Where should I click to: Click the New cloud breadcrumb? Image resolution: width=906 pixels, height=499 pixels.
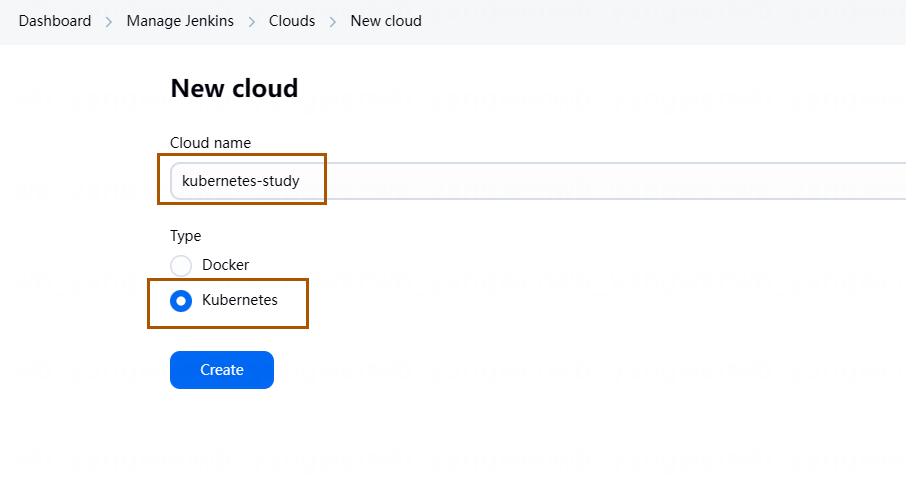[386, 21]
